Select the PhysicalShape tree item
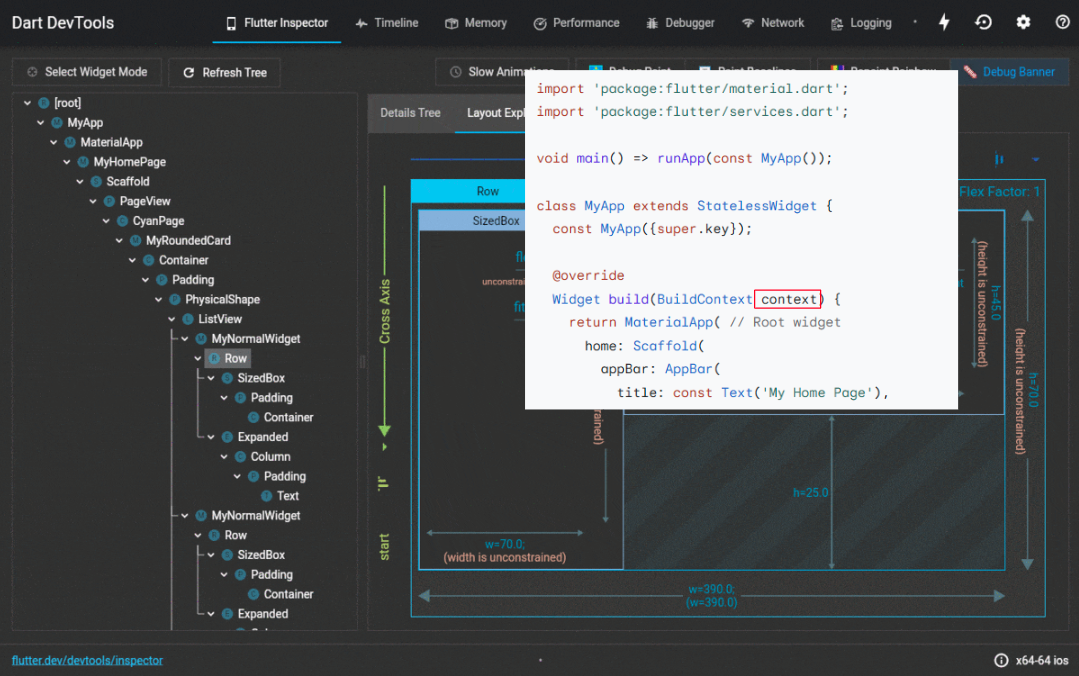 (x=222, y=299)
